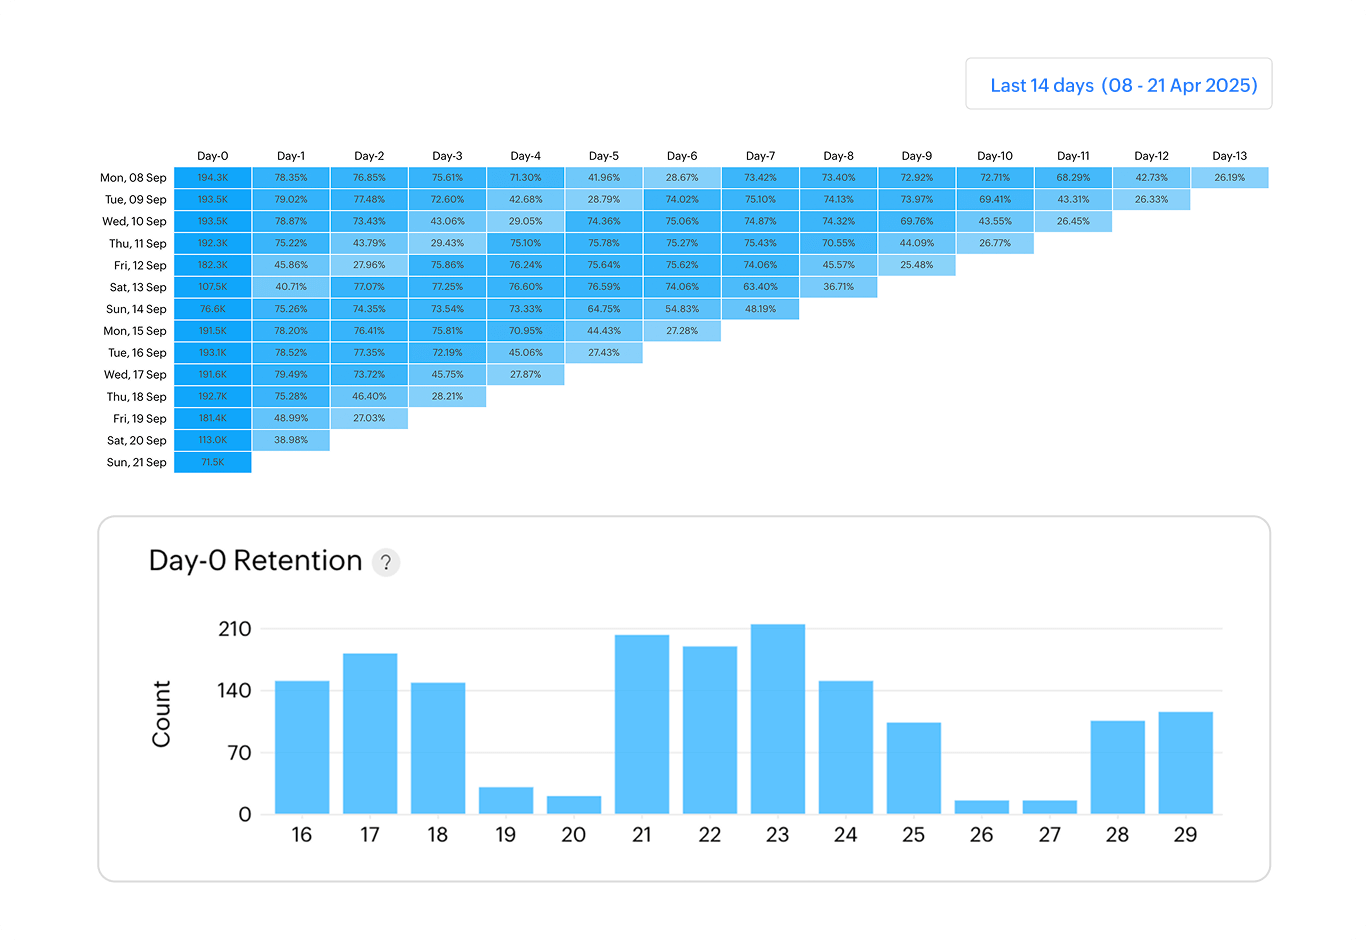Select the 113.0K cell for Sat 20 Sep
This screenshot has width=1366, height=940.
click(x=213, y=440)
